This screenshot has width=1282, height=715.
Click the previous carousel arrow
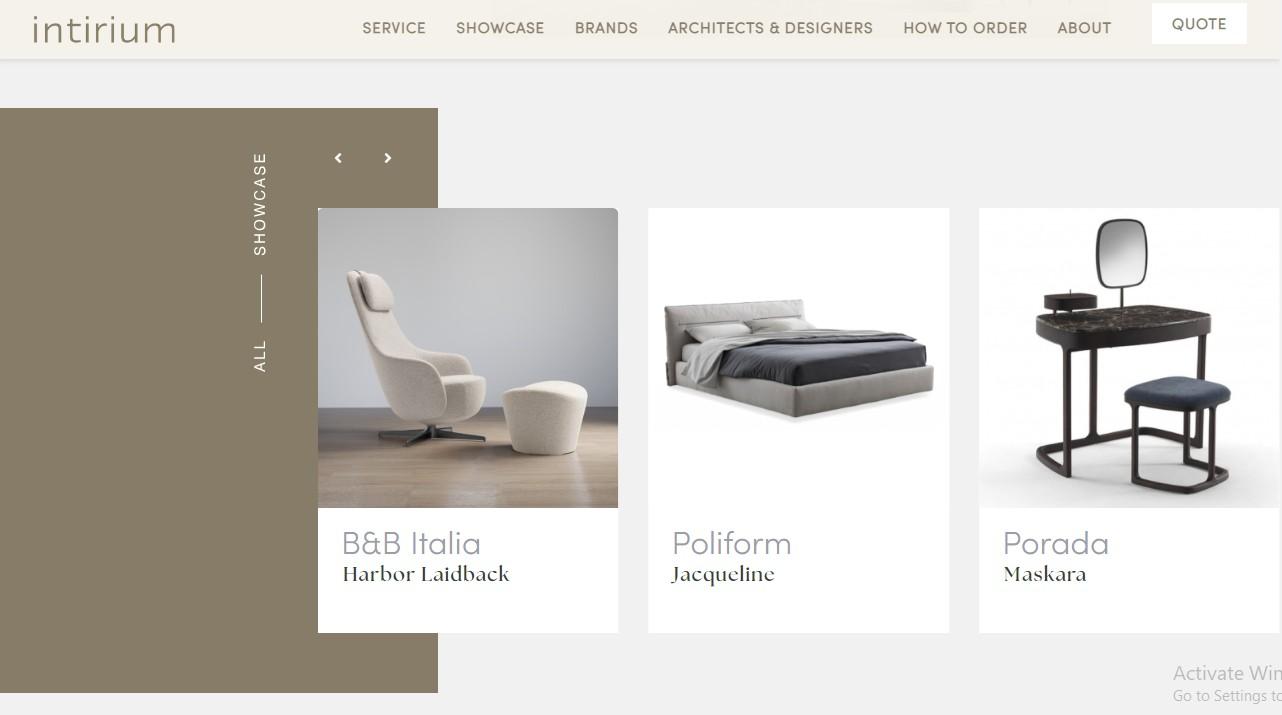tap(338, 158)
